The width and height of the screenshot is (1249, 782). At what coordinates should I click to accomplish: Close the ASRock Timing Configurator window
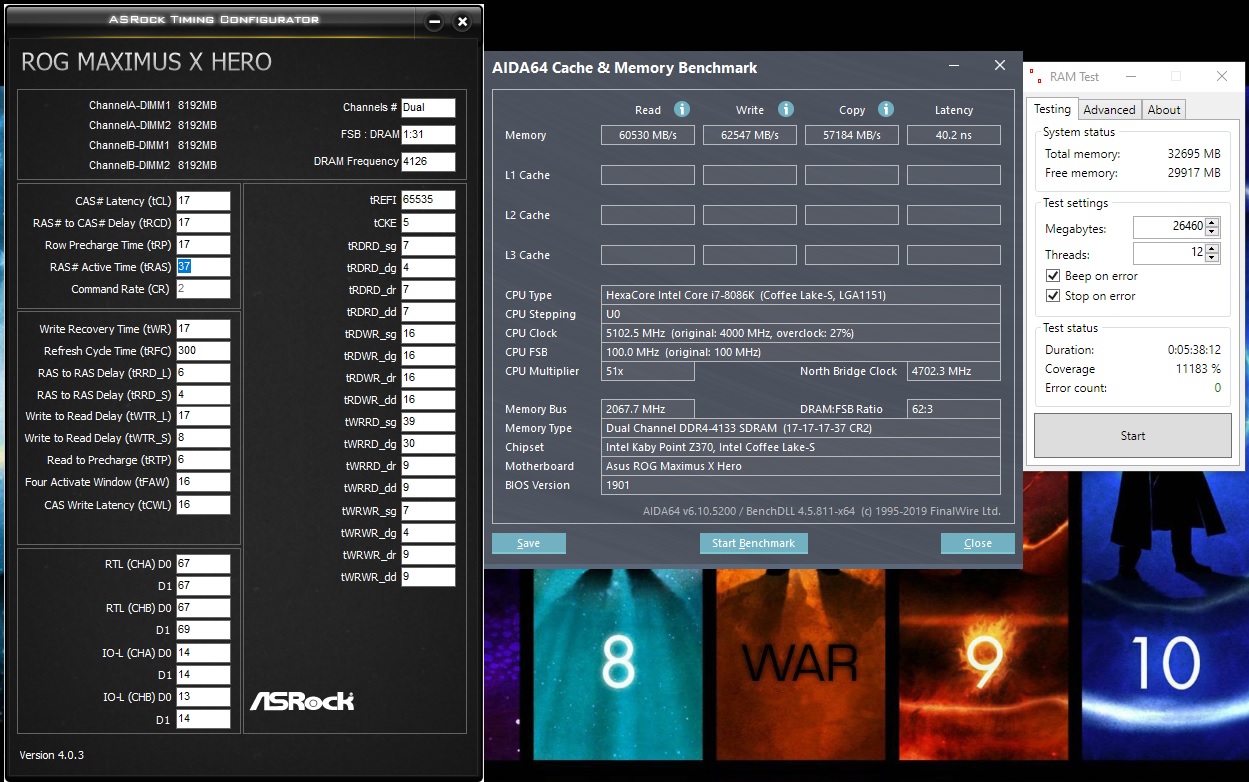(x=462, y=22)
